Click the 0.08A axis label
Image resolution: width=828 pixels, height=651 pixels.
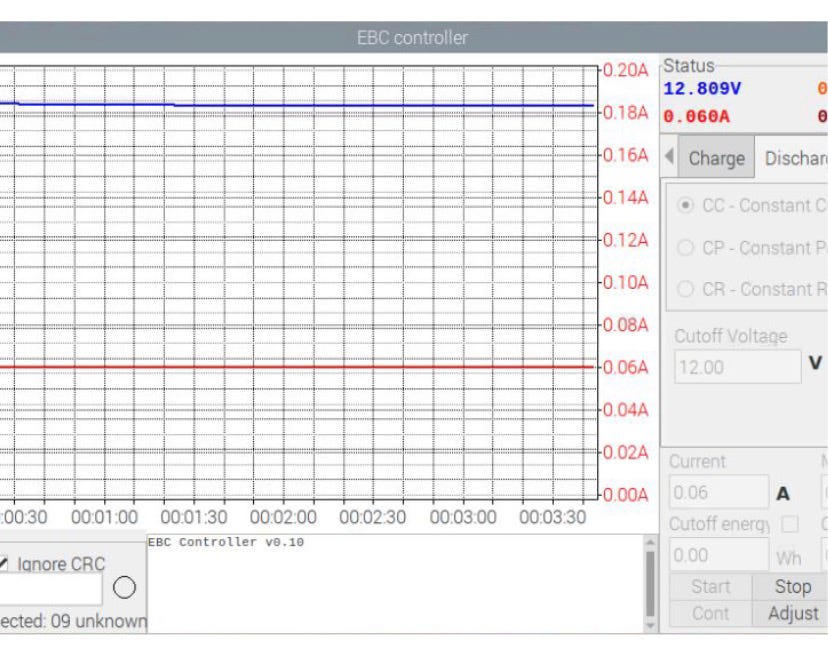(625, 325)
